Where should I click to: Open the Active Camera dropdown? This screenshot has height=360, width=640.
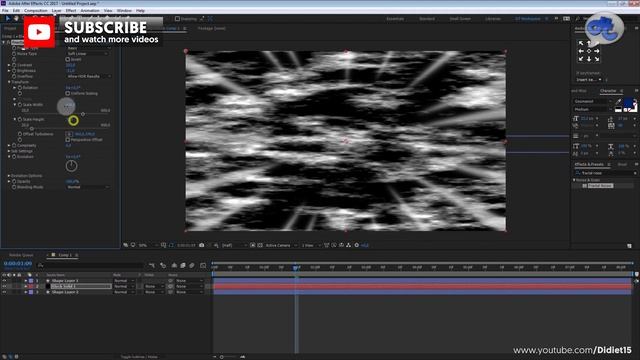tap(281, 245)
